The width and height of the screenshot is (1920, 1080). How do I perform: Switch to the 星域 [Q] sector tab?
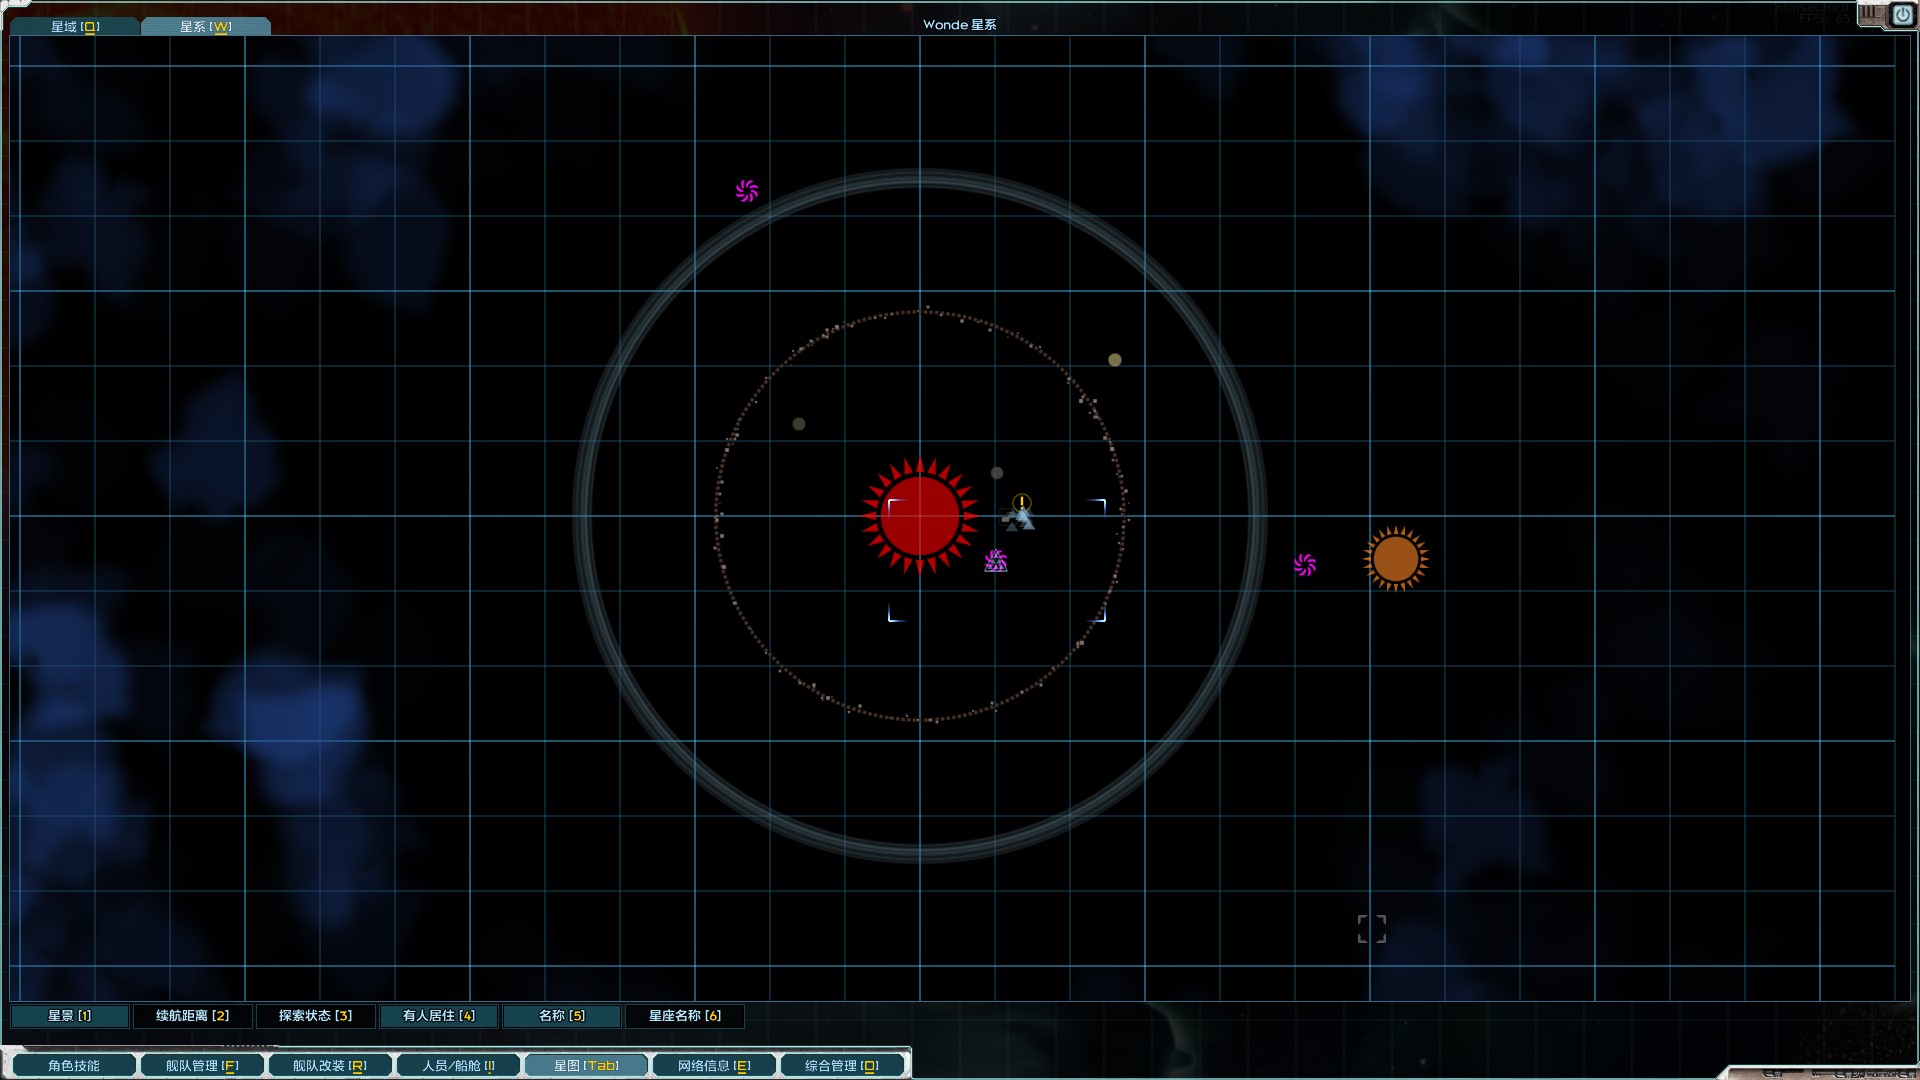75,26
